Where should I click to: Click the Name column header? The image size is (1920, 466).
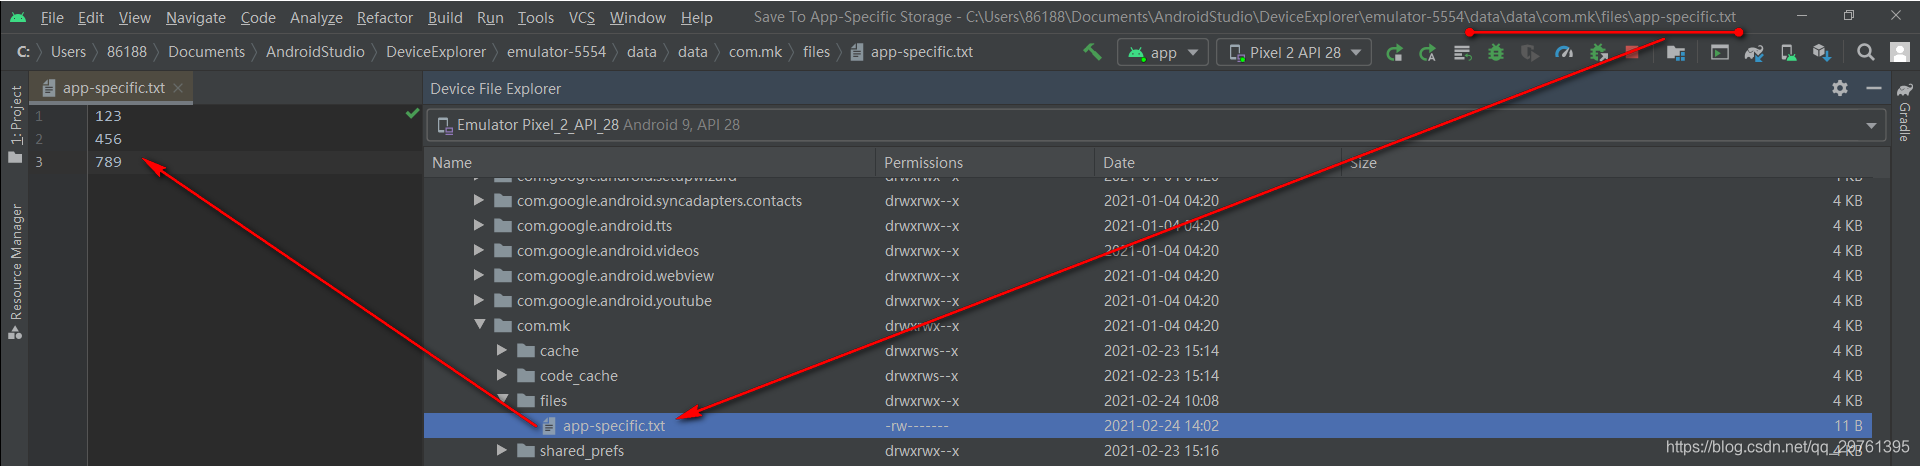coord(650,162)
